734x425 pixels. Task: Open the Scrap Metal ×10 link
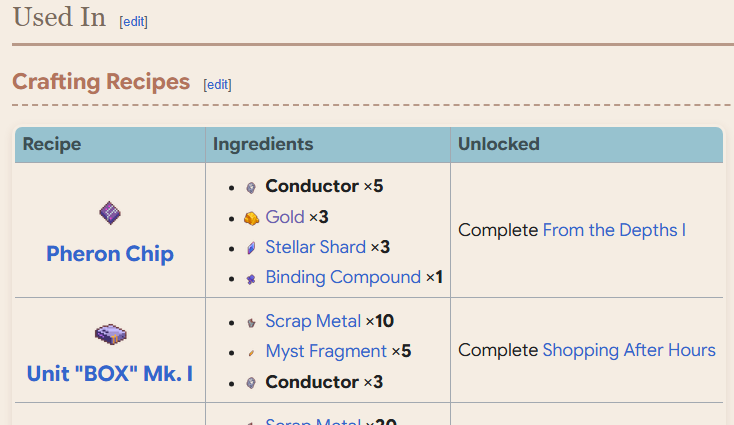313,321
